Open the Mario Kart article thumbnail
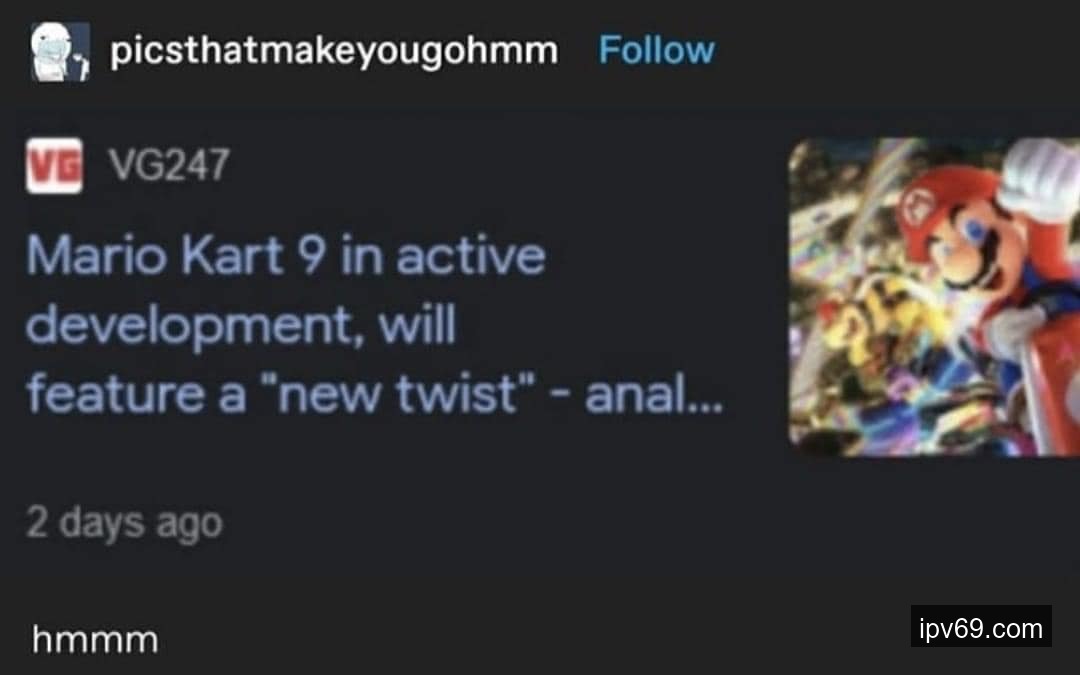Screen dimensions: 1080x675 pos(934,297)
